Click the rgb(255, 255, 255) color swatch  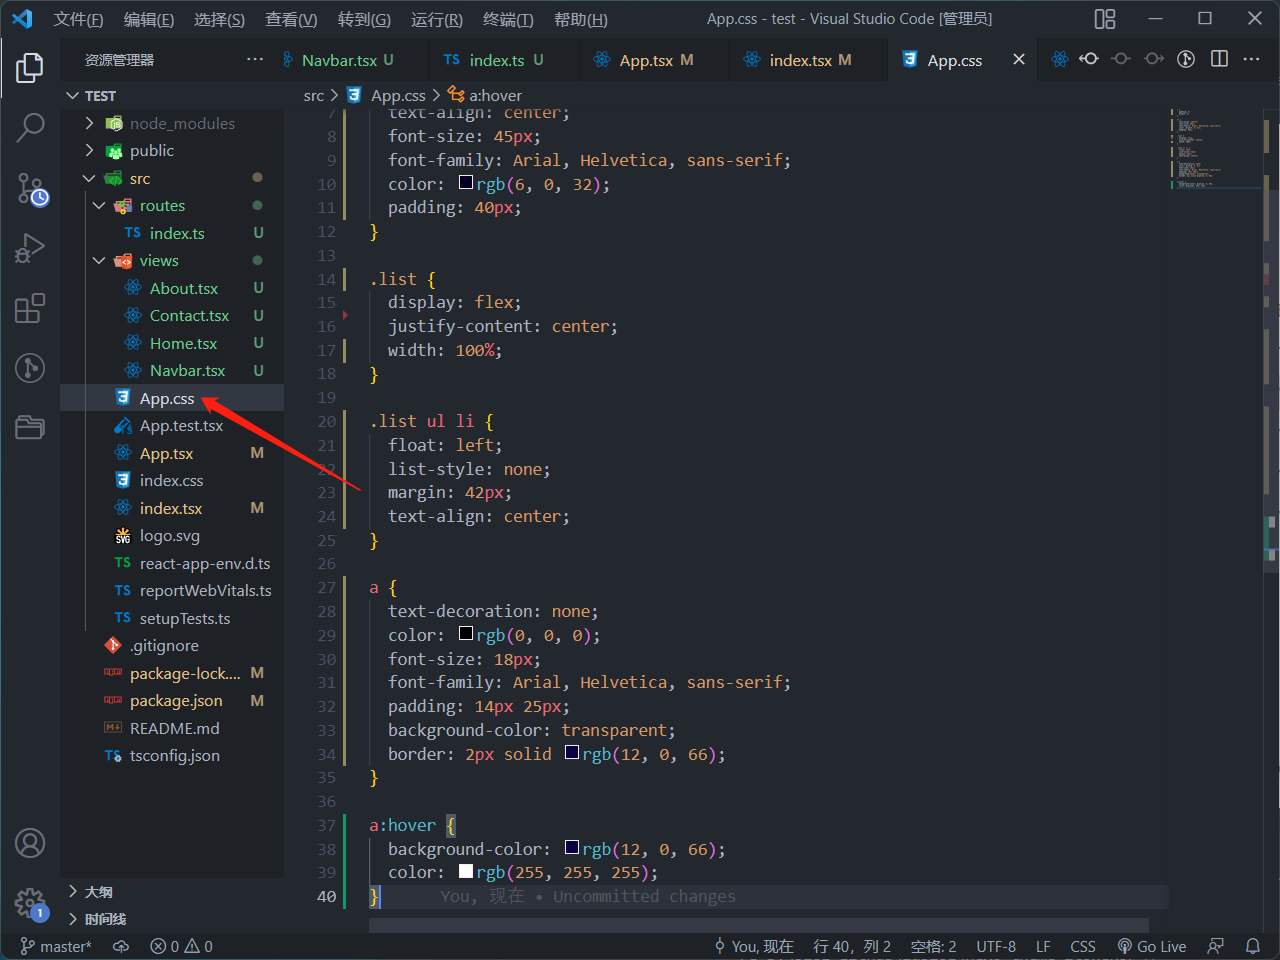pyautogui.click(x=465, y=870)
